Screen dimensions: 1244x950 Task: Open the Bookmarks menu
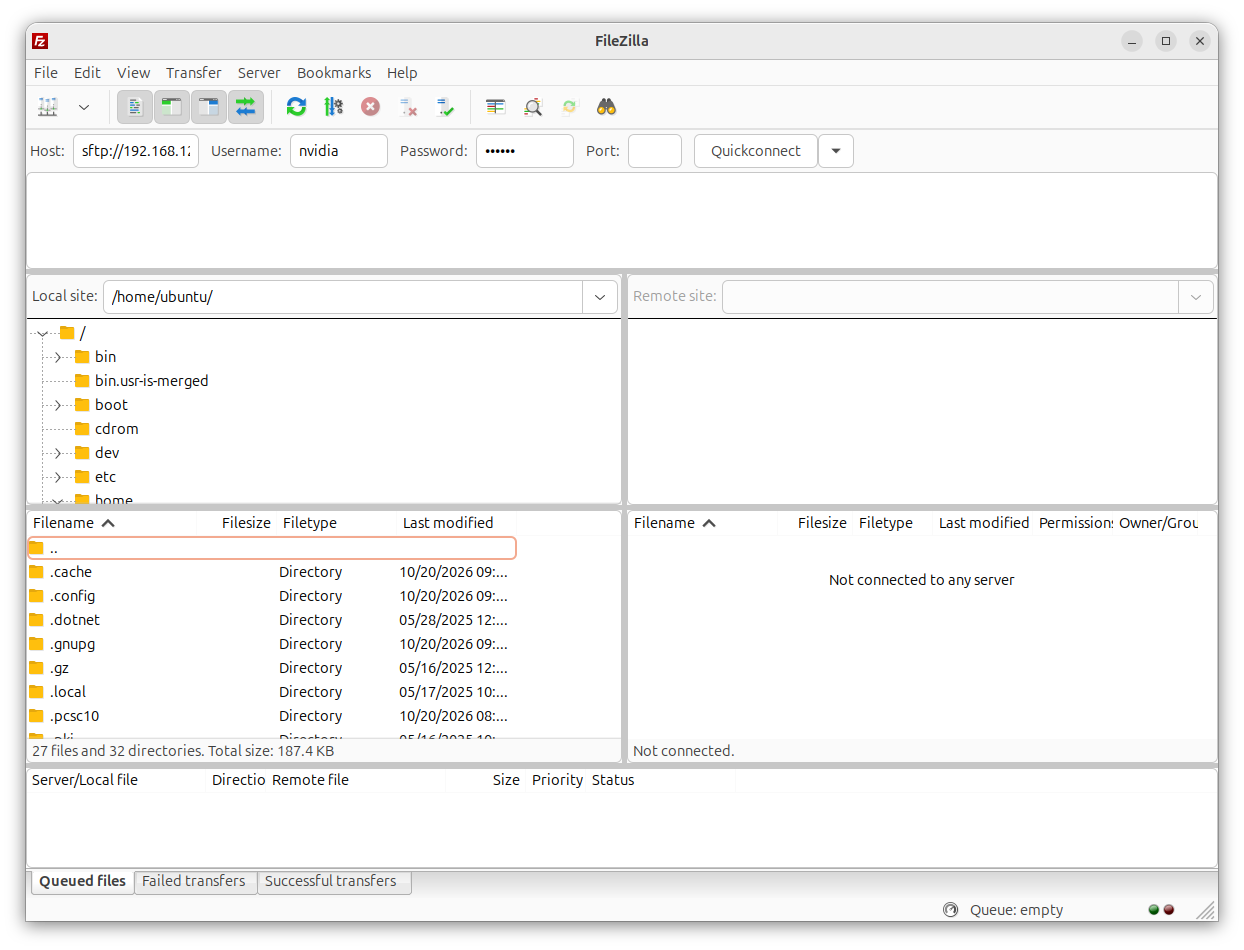[x=334, y=73]
